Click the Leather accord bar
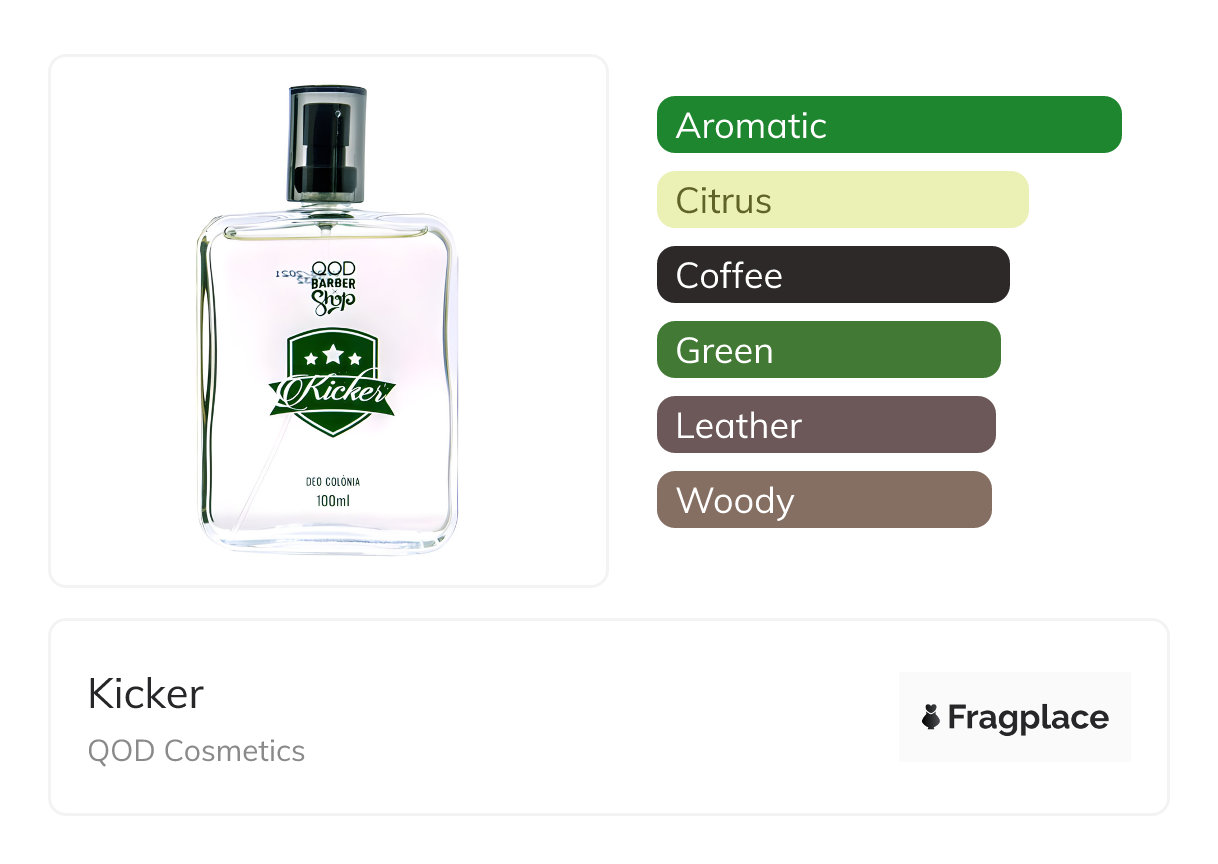Screen dimensions: 1218x864 point(826,425)
